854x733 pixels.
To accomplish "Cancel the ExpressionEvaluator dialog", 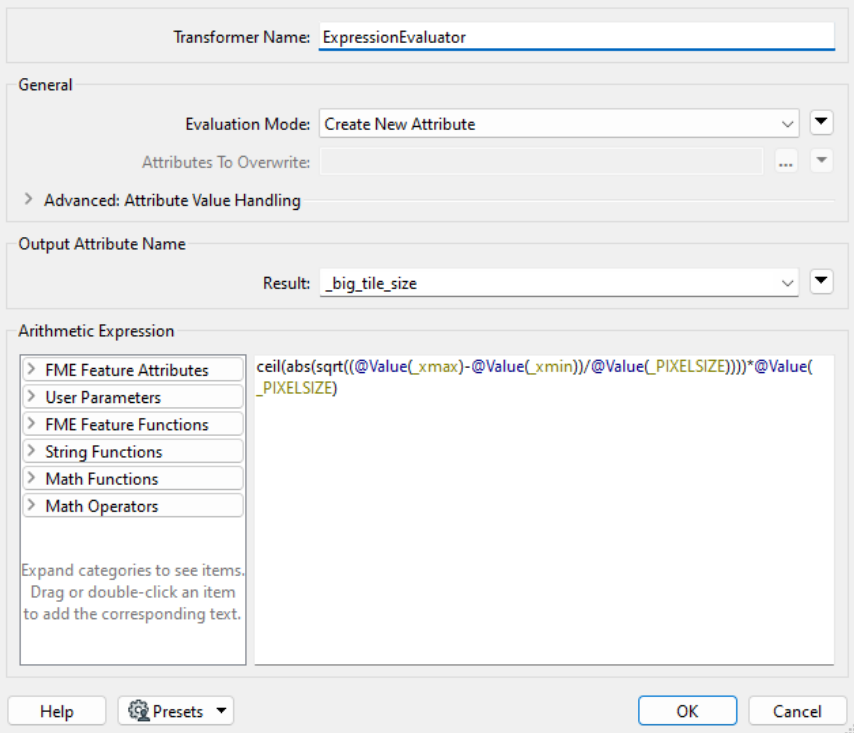I will click(797, 711).
